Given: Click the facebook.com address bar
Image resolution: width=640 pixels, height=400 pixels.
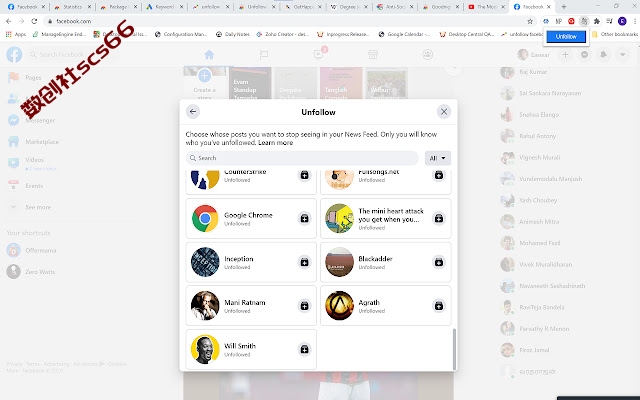Looking at the screenshot, I should coord(286,21).
